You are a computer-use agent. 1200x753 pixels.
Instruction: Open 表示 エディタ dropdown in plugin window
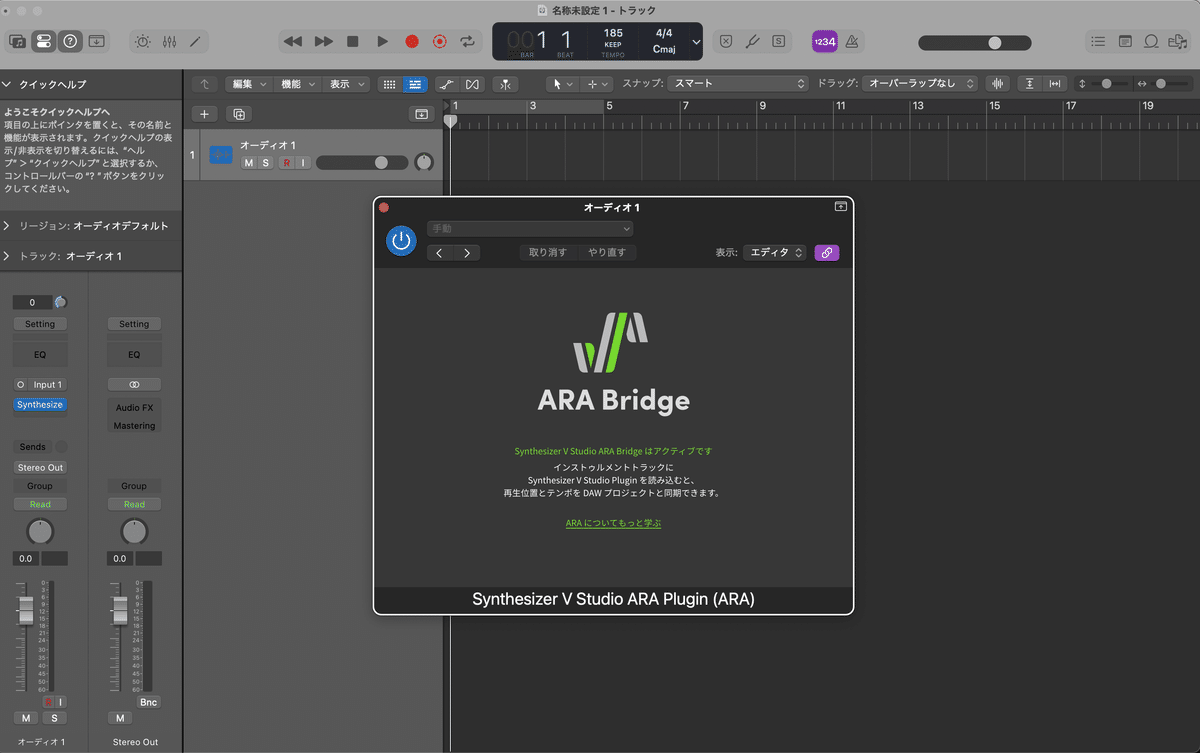775,253
